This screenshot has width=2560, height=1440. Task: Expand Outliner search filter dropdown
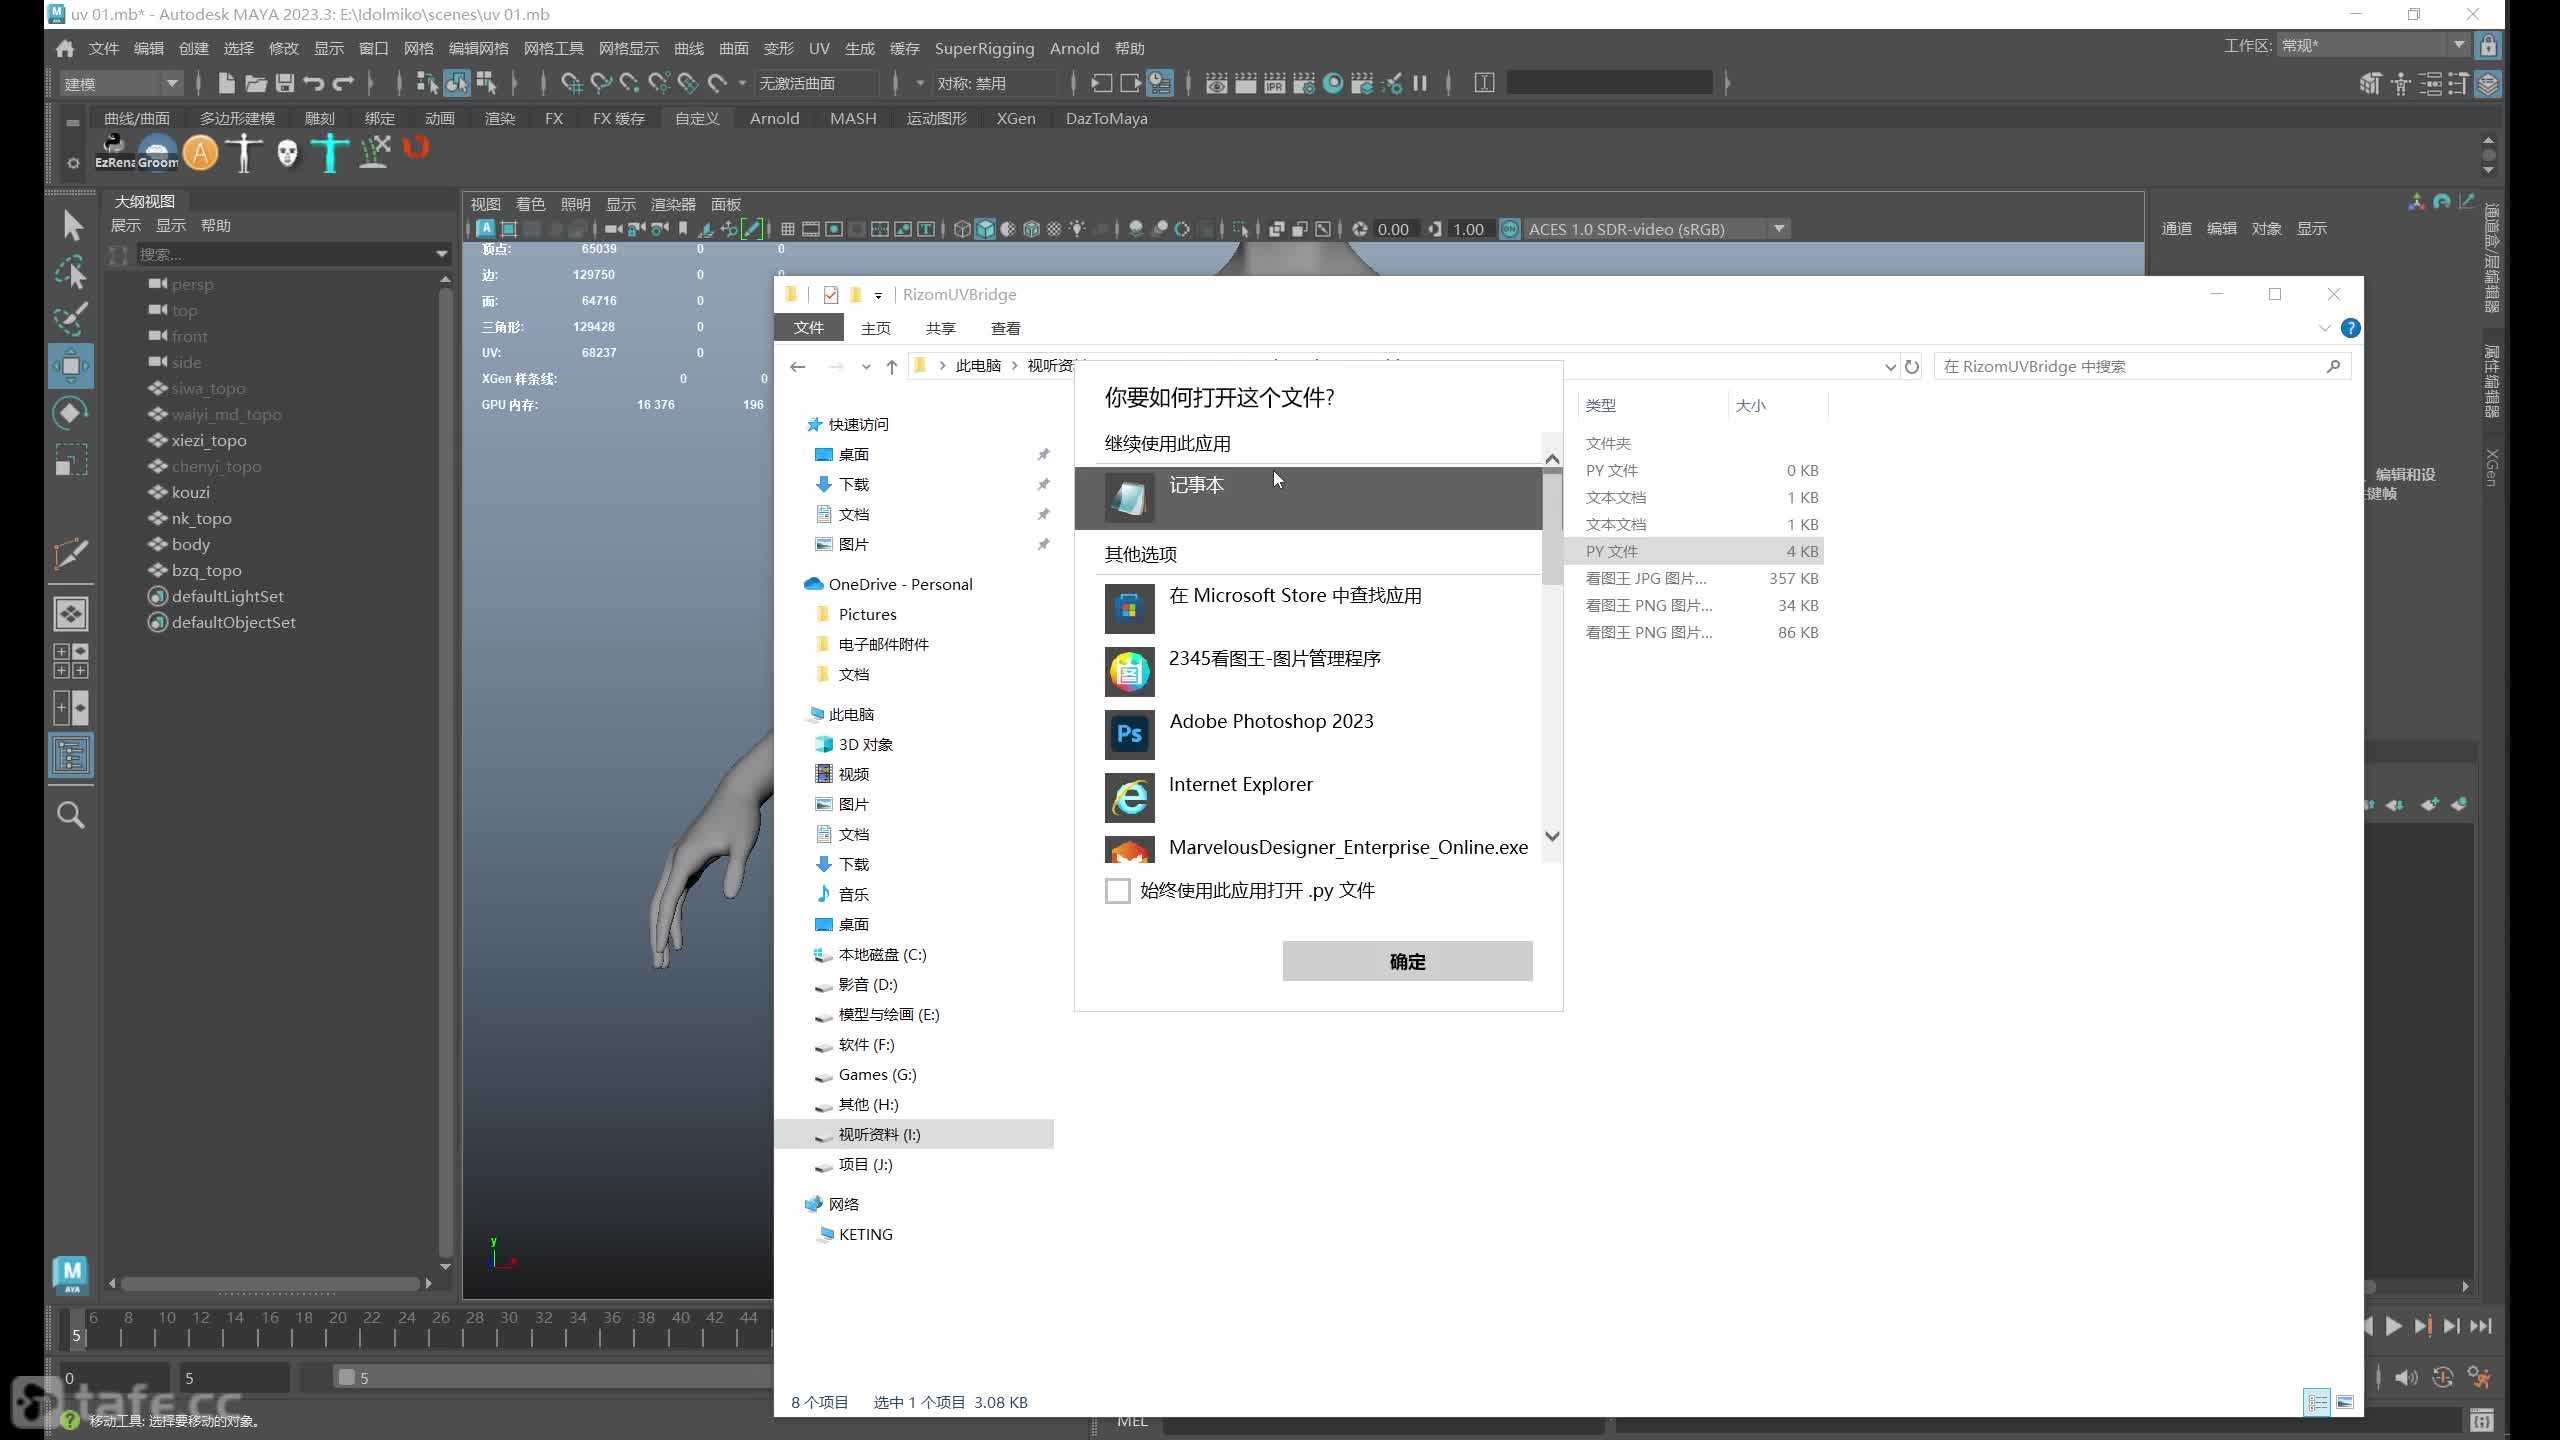click(x=441, y=254)
